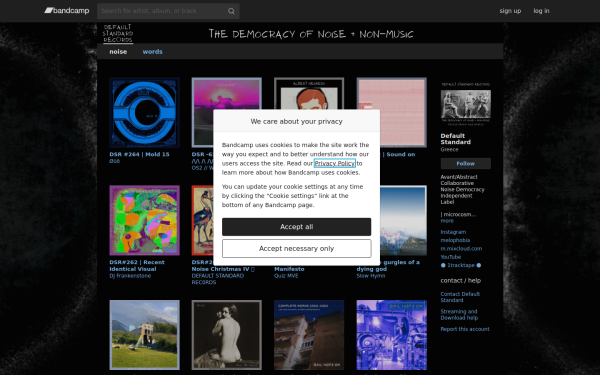
Task: Open the sign up link
Action: pyautogui.click(x=510, y=11)
